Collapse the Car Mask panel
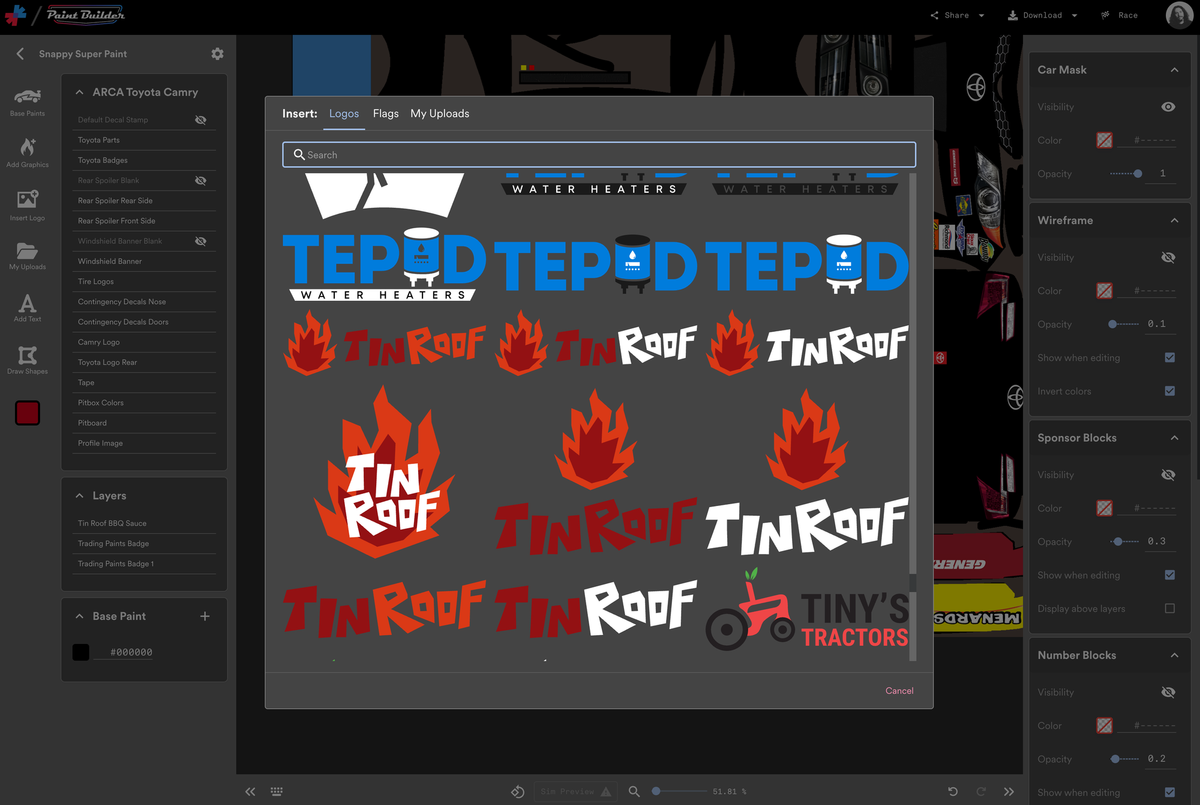Screen dimensions: 1200x805 click(x=1174, y=70)
